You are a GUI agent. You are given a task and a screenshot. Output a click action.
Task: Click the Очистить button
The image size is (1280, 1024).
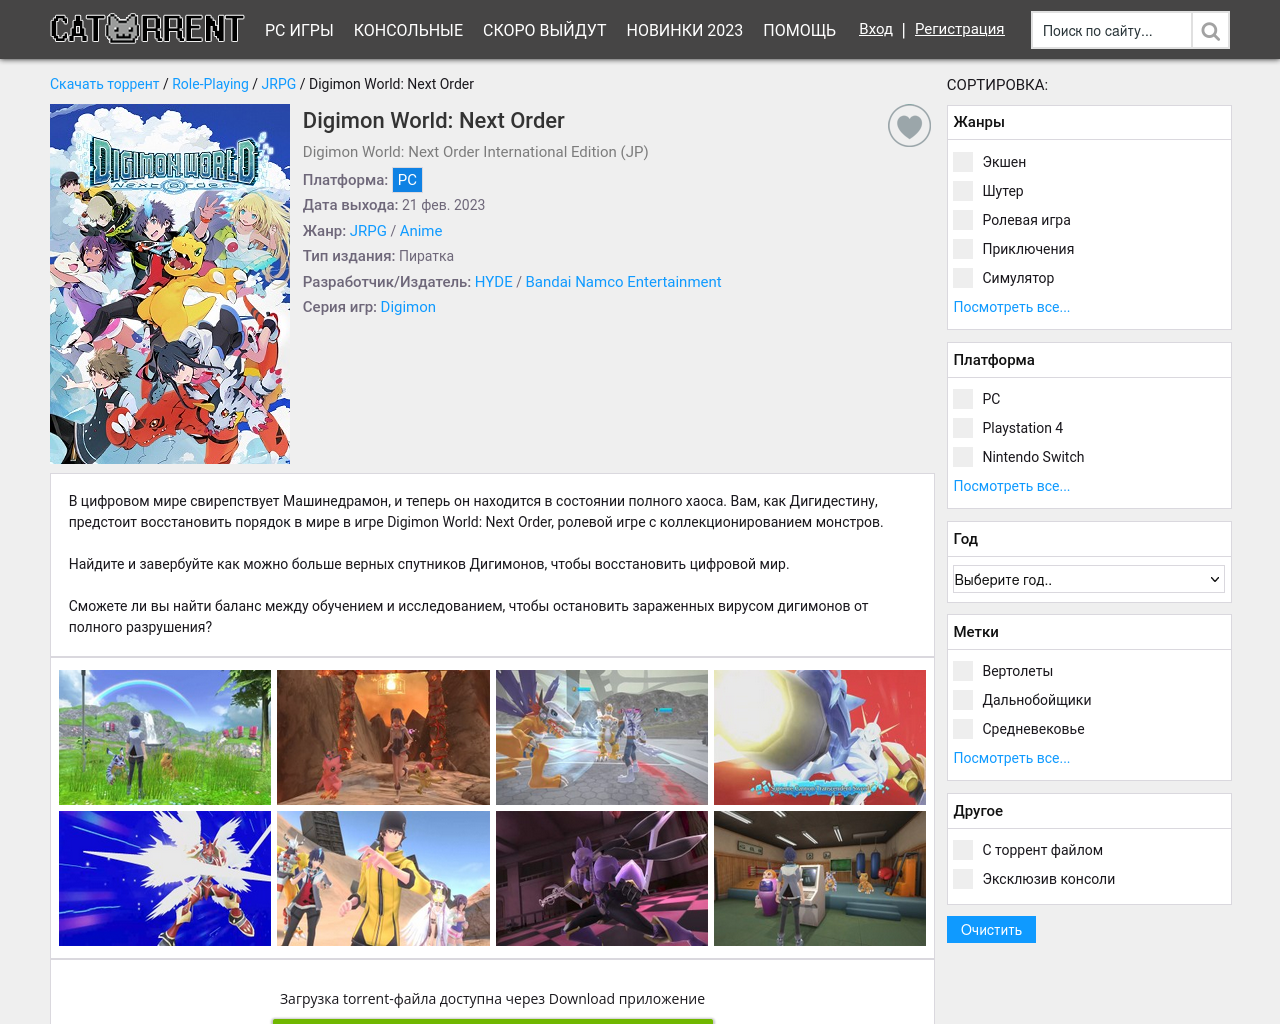[x=991, y=930]
